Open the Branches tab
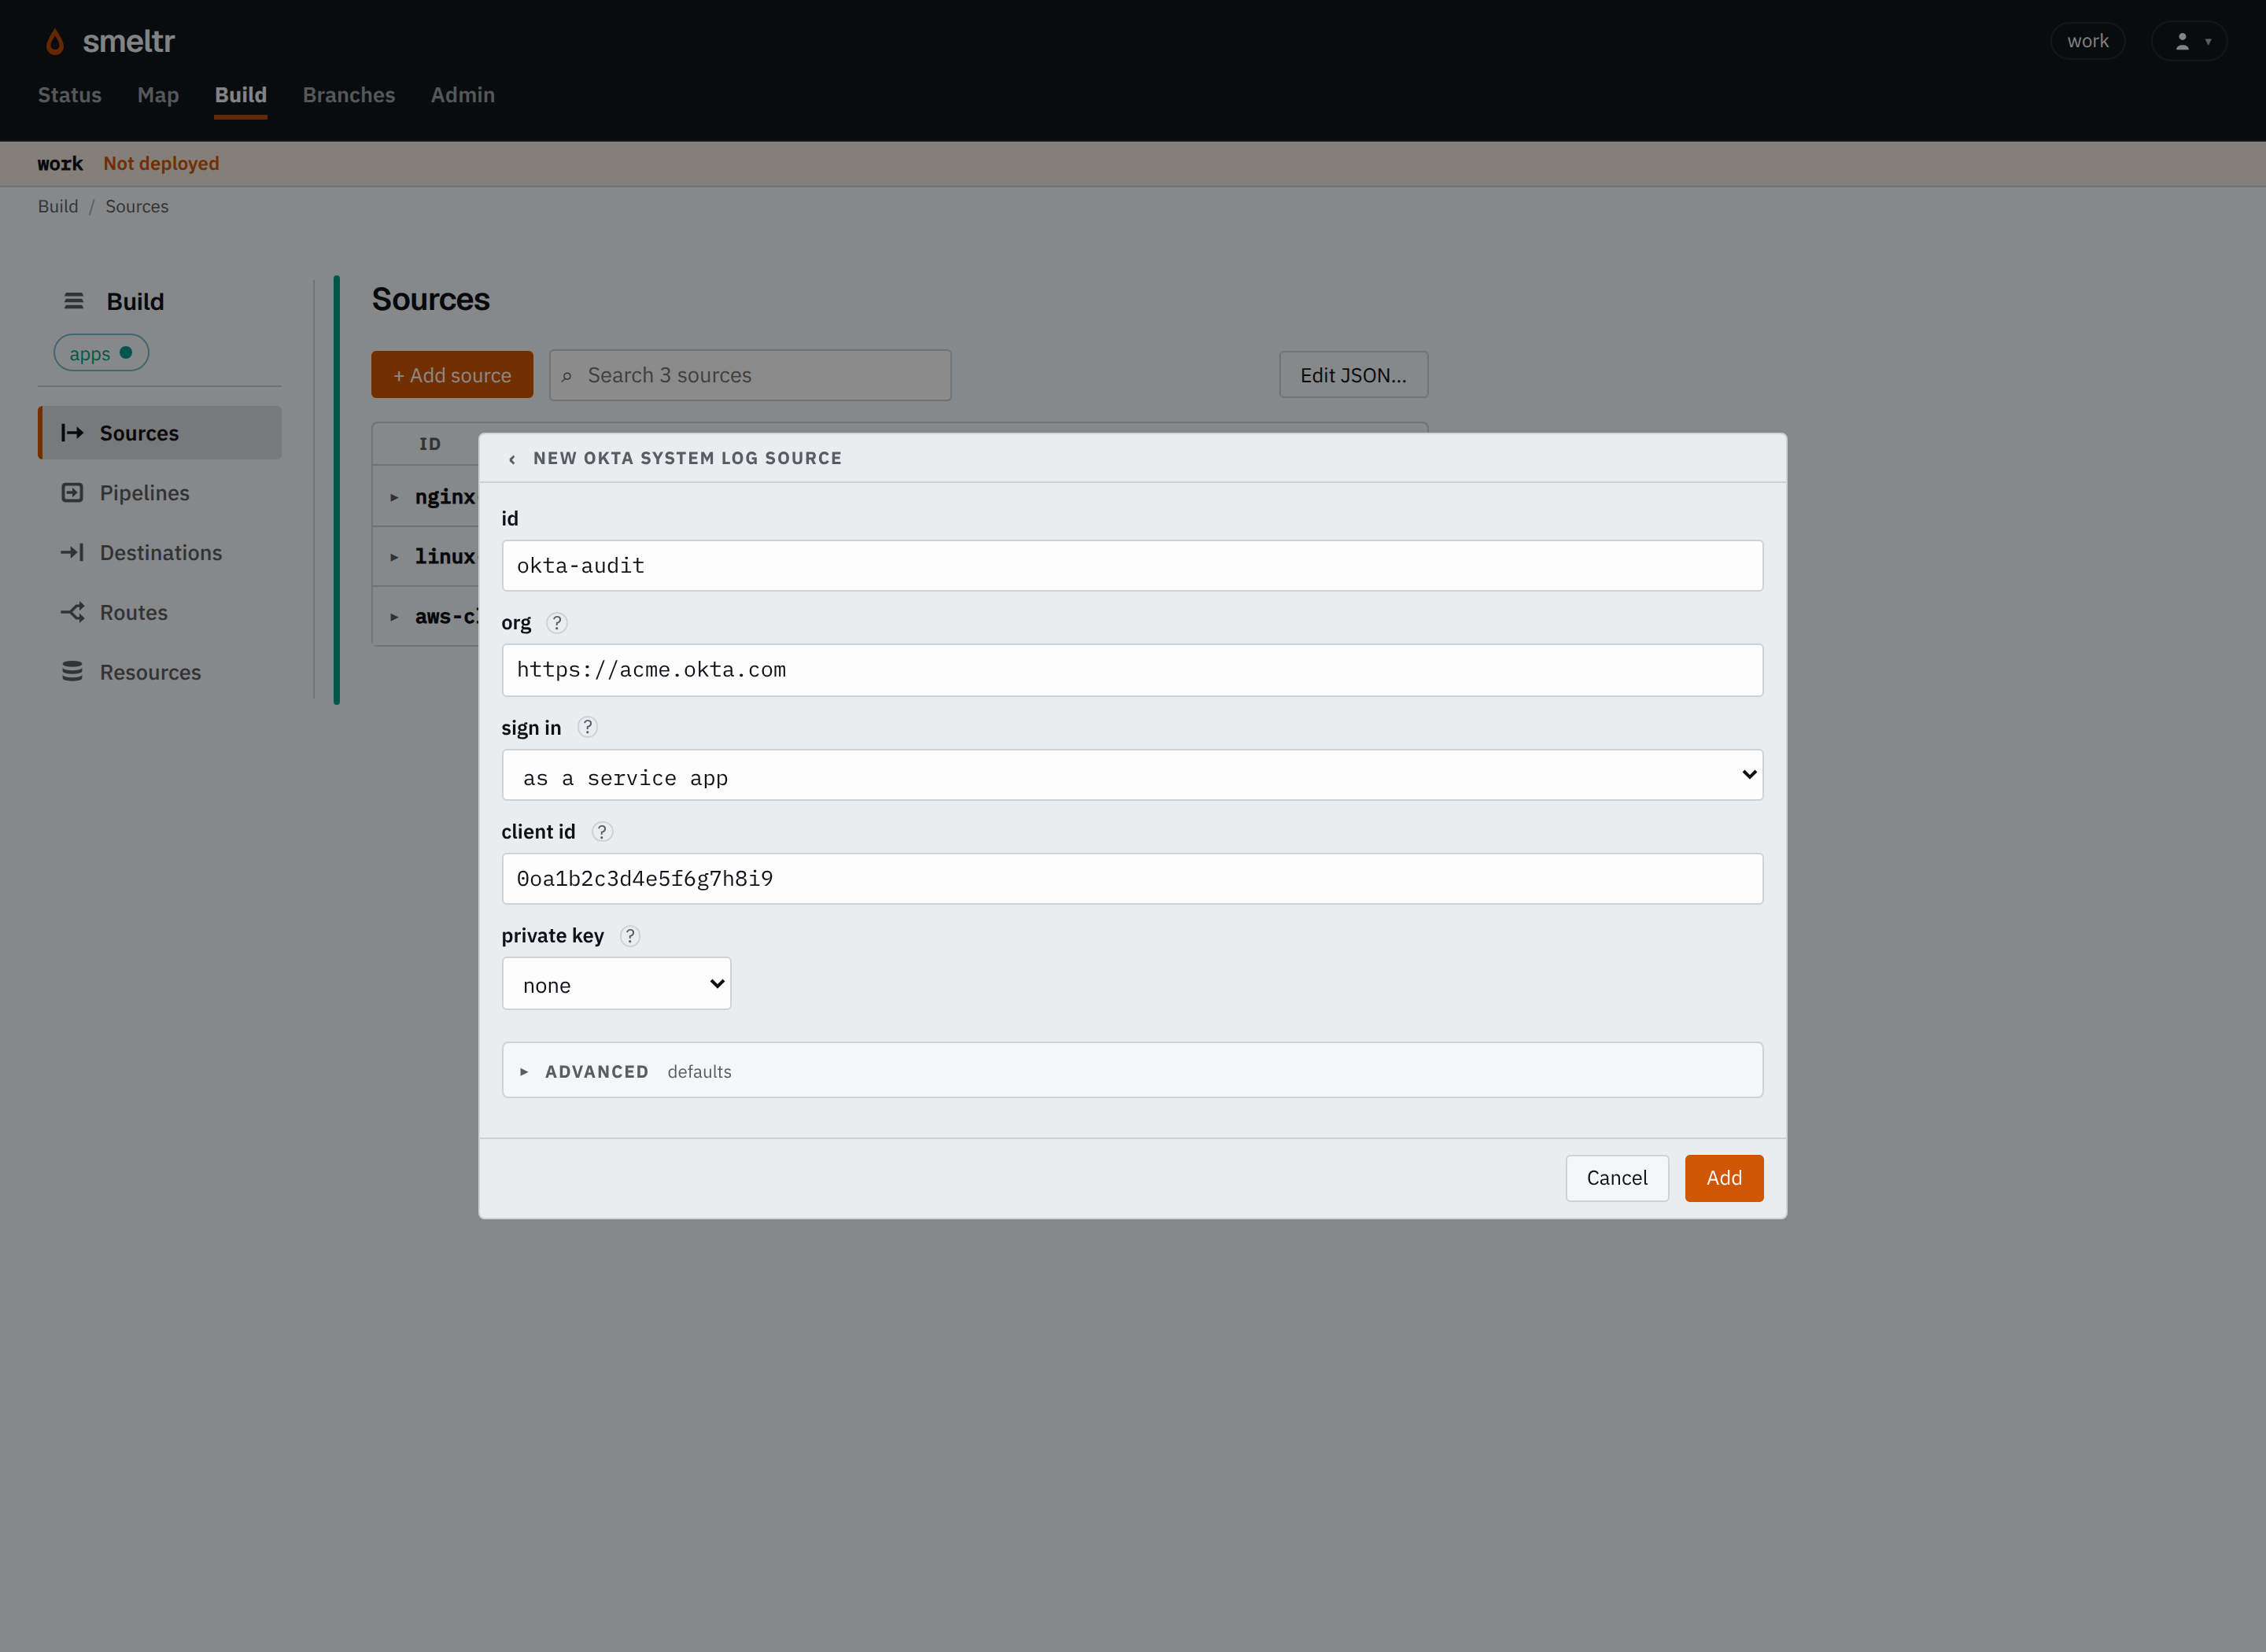Image resolution: width=2266 pixels, height=1652 pixels. point(349,95)
